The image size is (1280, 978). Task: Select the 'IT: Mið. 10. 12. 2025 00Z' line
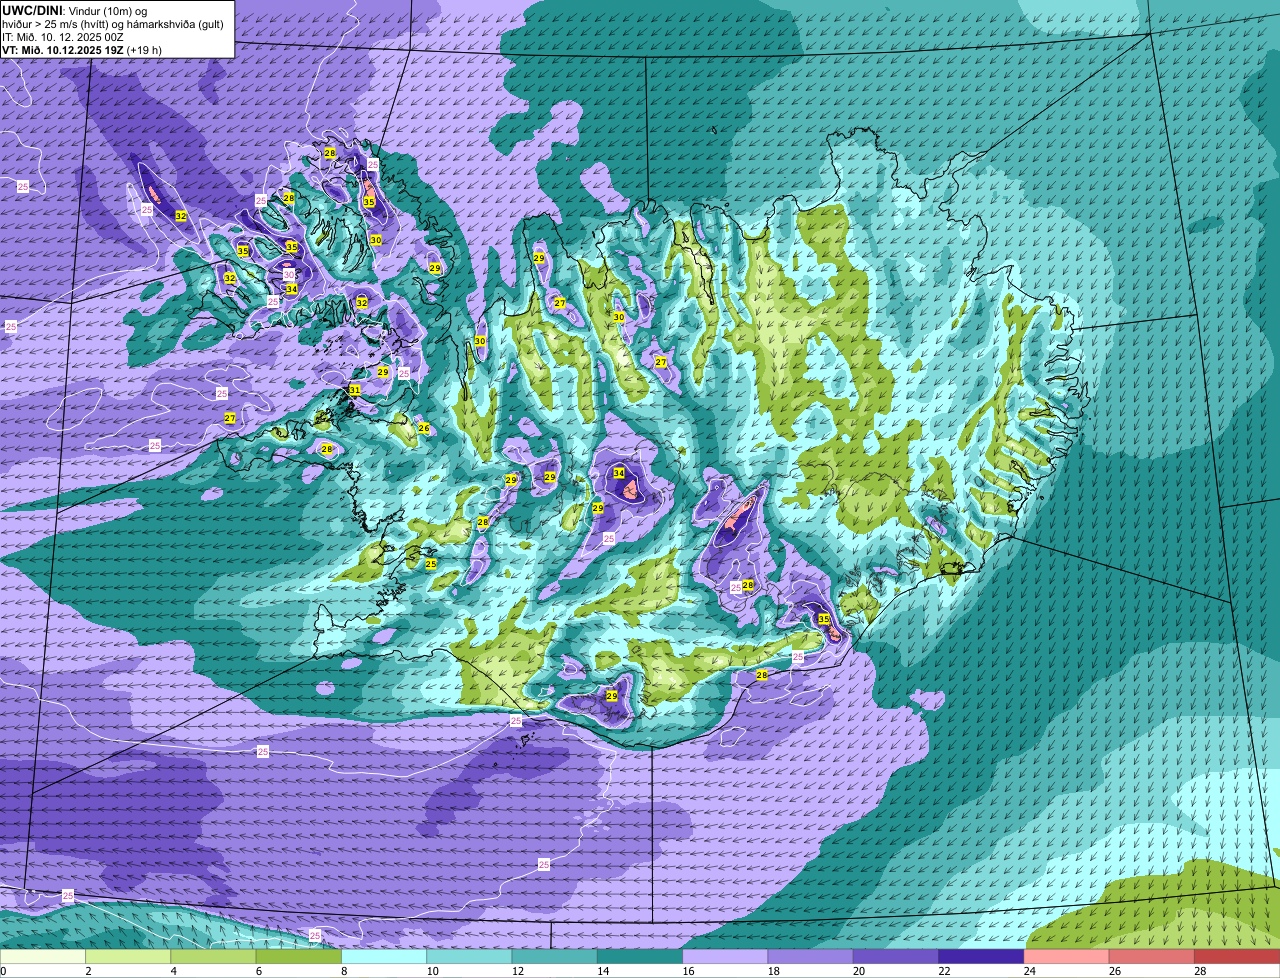(65, 36)
